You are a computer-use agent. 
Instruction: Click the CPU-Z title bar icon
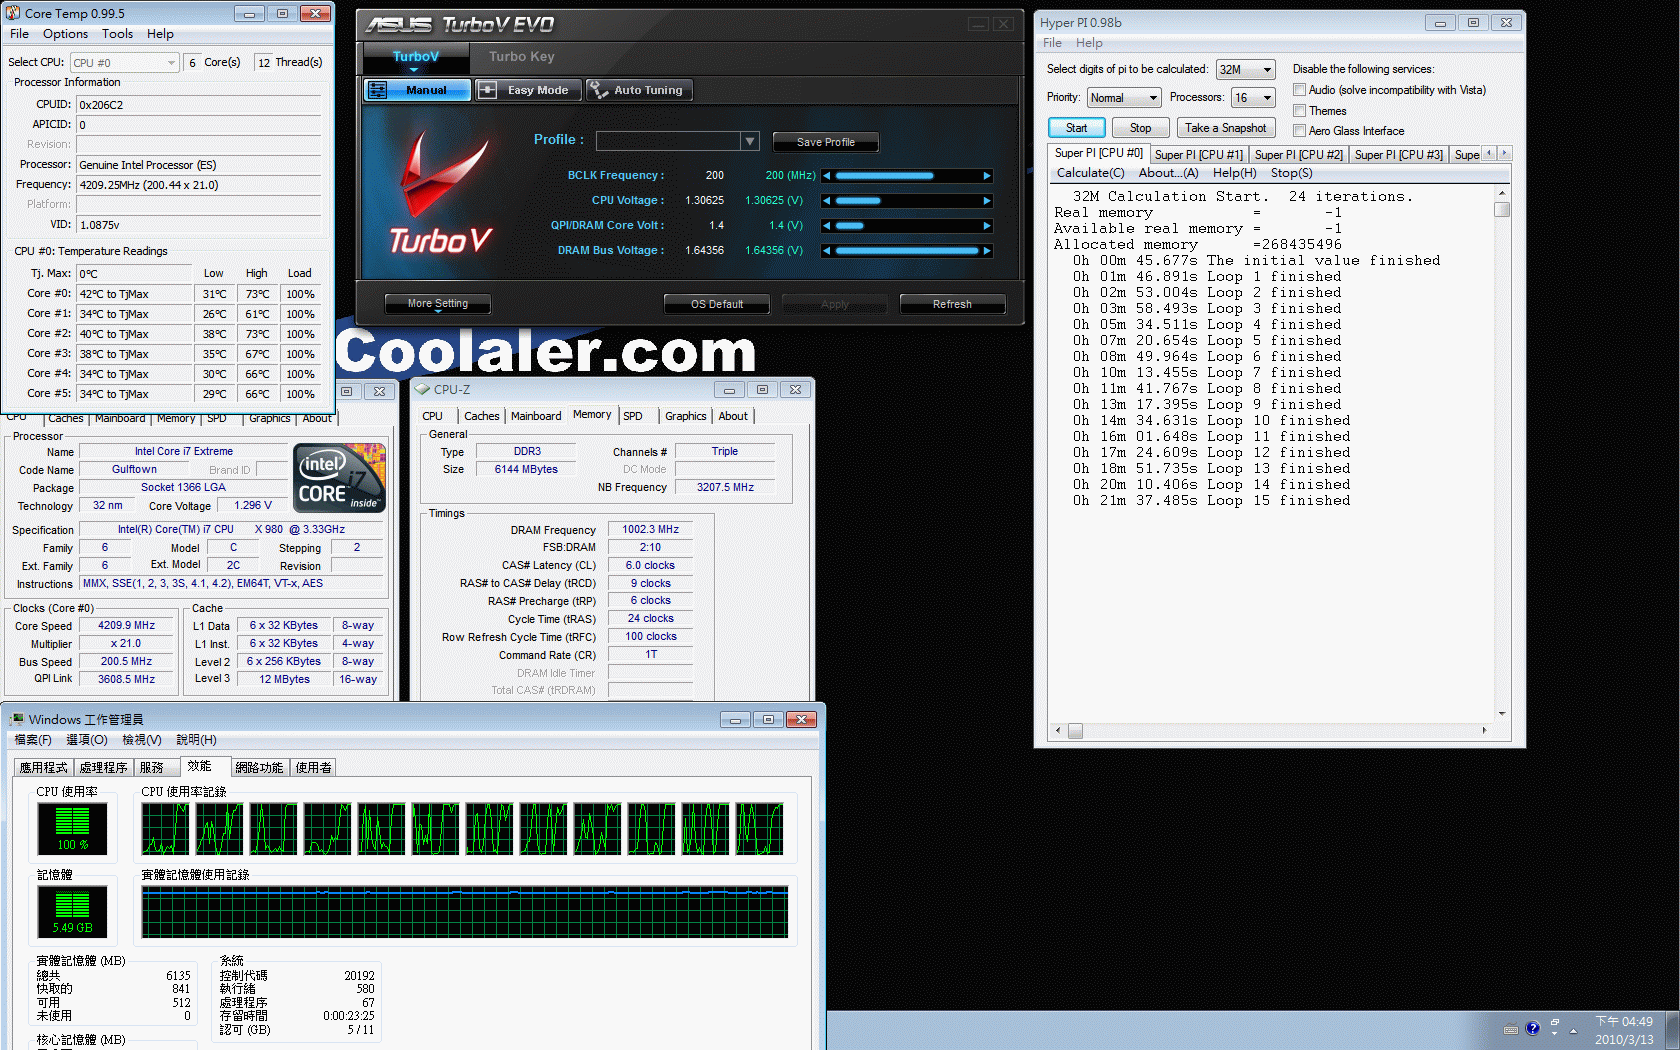pyautogui.click(x=422, y=389)
